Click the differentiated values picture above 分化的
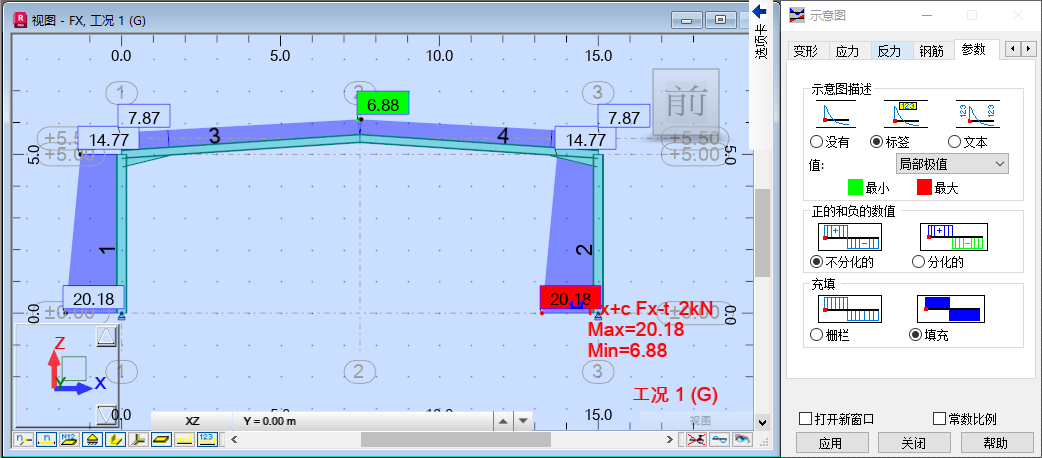Screen dimensions: 1042x458 [x=953, y=237]
